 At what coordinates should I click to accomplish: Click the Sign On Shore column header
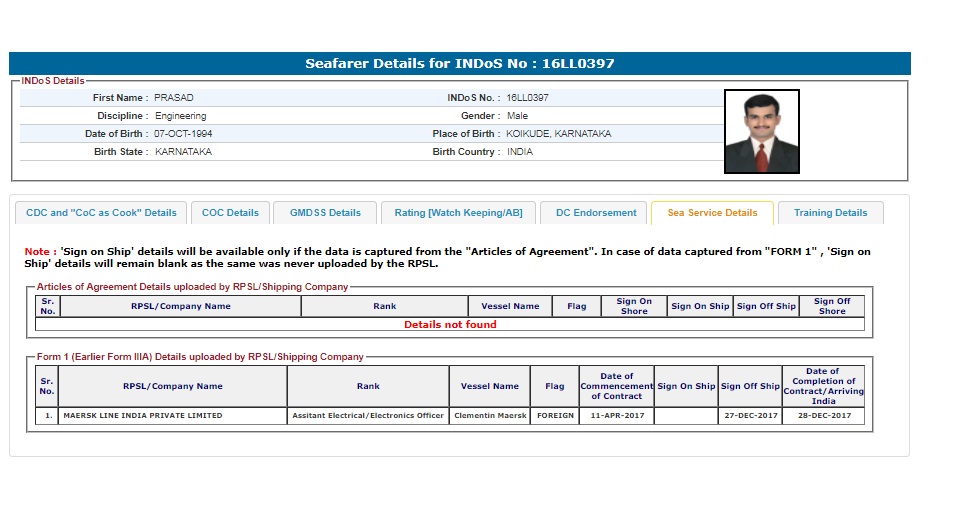tap(633, 306)
